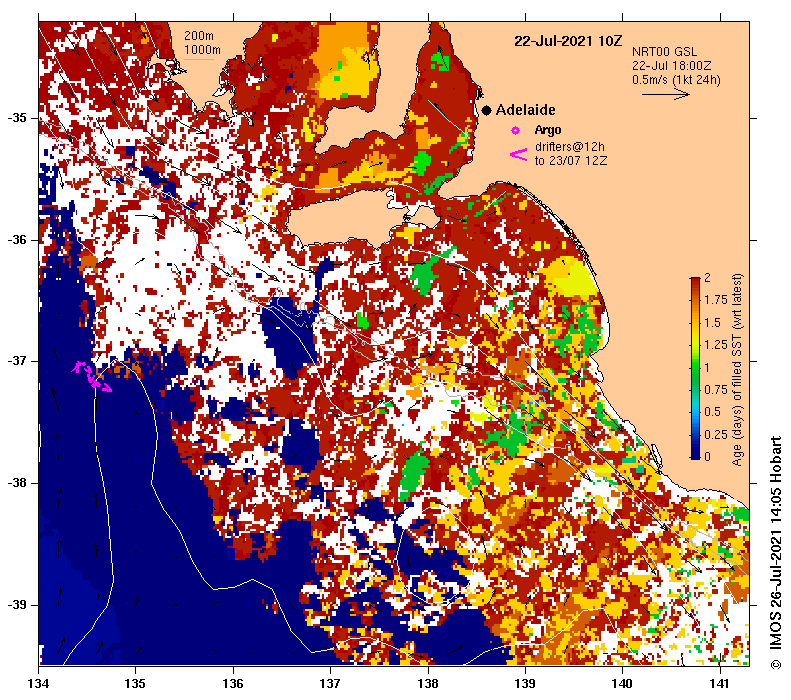
Task: Click the 'Argo' legend label
Action: tap(548, 131)
